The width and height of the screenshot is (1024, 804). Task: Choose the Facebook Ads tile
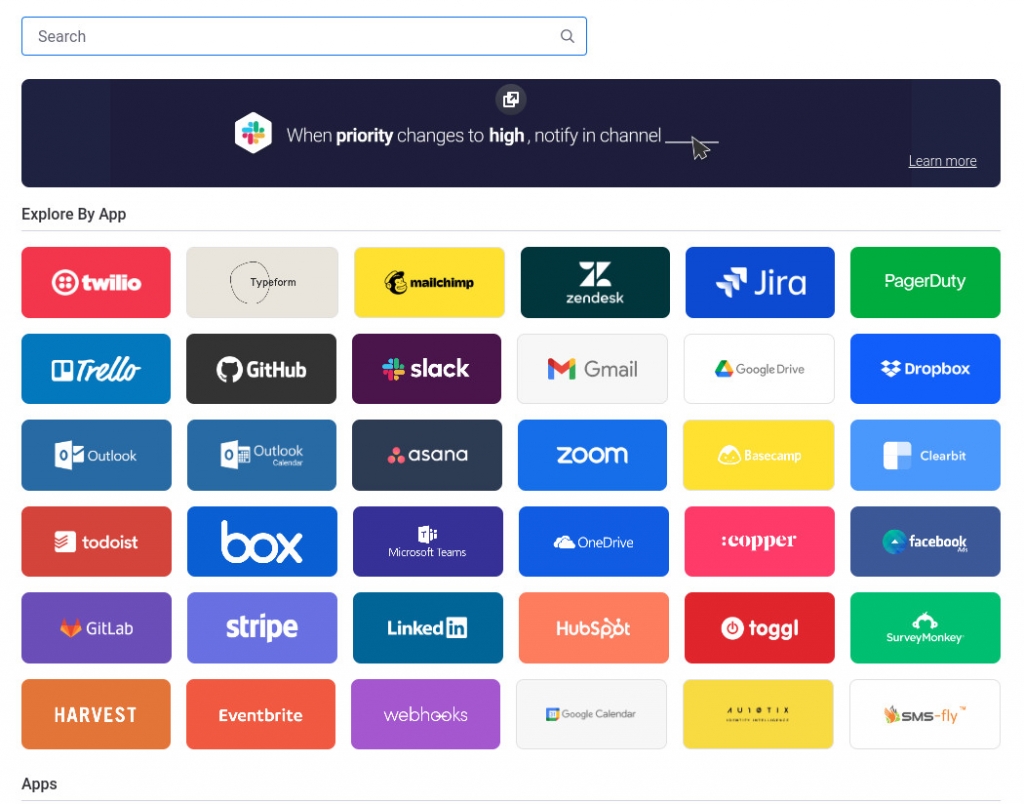925,541
